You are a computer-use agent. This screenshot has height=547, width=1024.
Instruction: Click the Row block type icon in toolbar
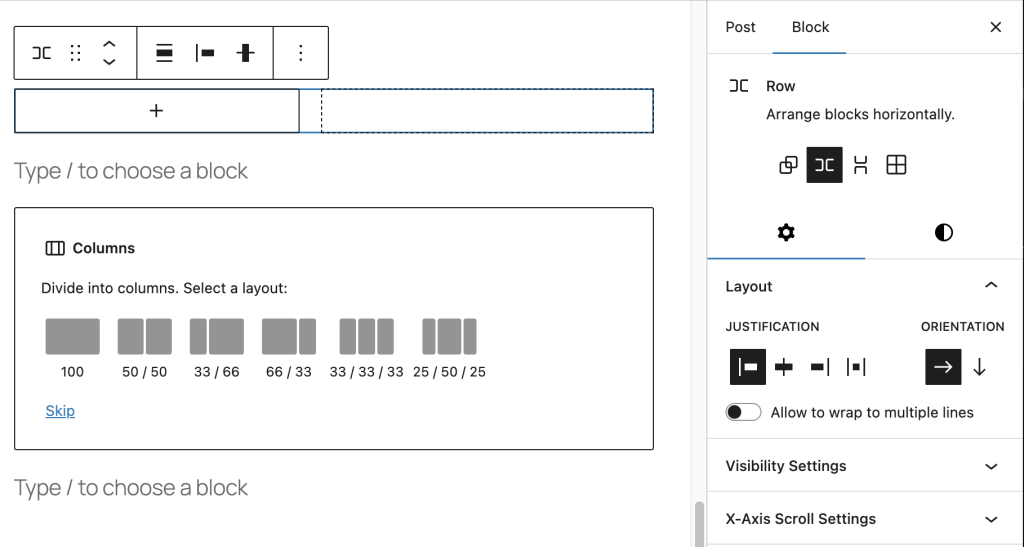point(42,53)
